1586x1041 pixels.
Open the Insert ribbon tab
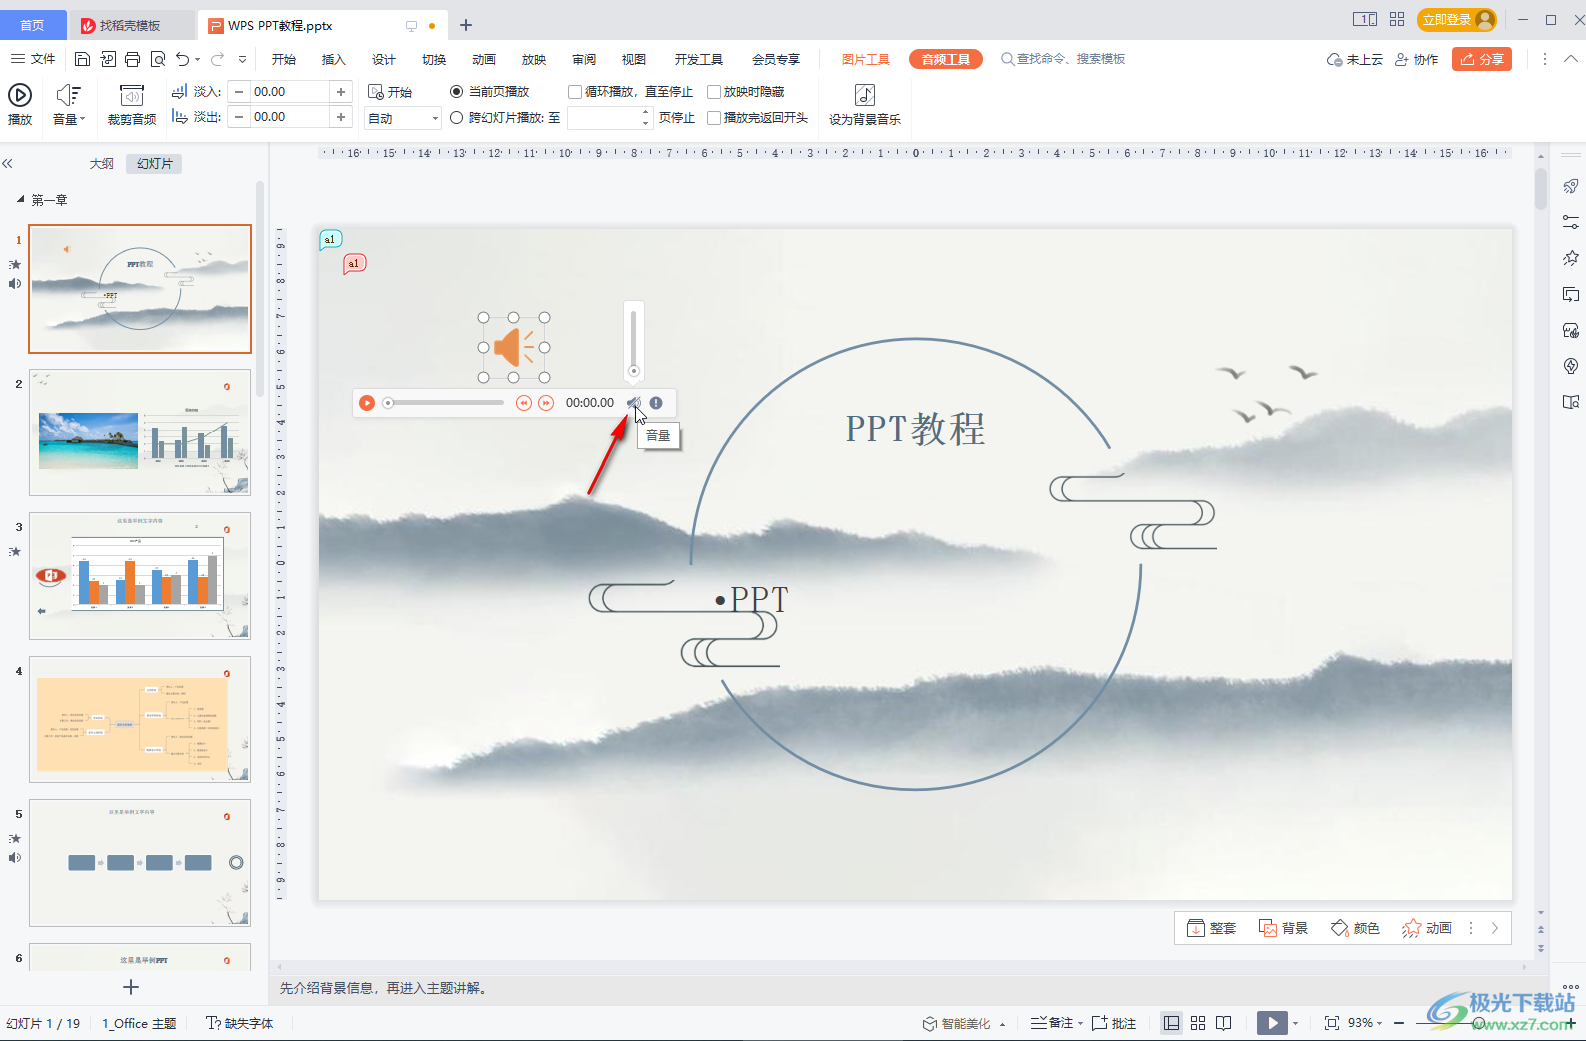333,59
